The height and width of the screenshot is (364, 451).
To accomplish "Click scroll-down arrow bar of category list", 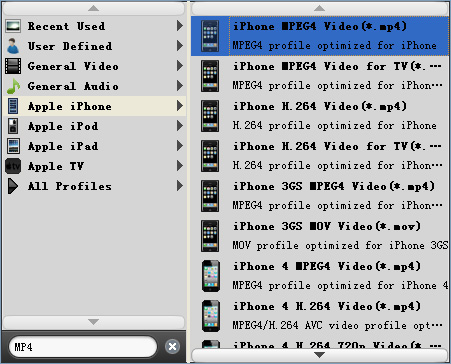I will click(x=94, y=322).
